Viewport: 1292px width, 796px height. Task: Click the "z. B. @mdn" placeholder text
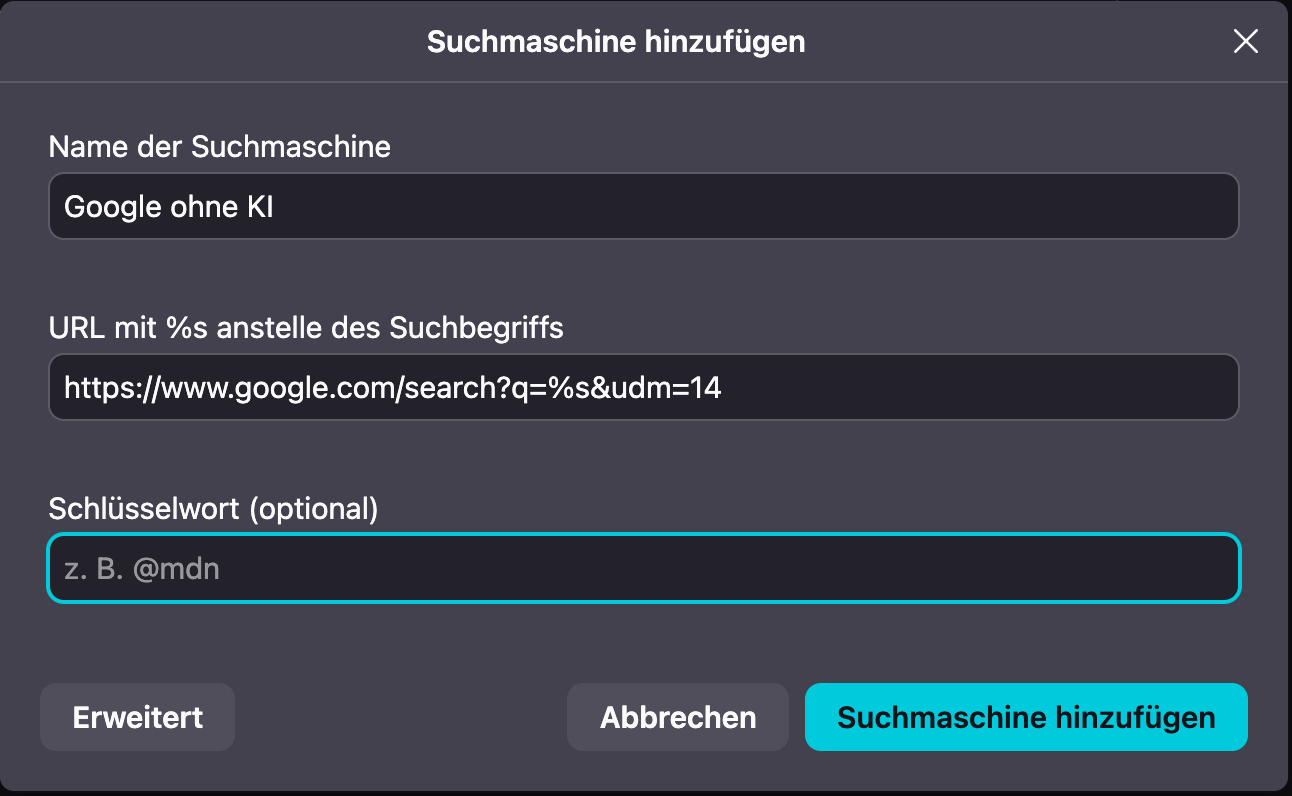141,569
